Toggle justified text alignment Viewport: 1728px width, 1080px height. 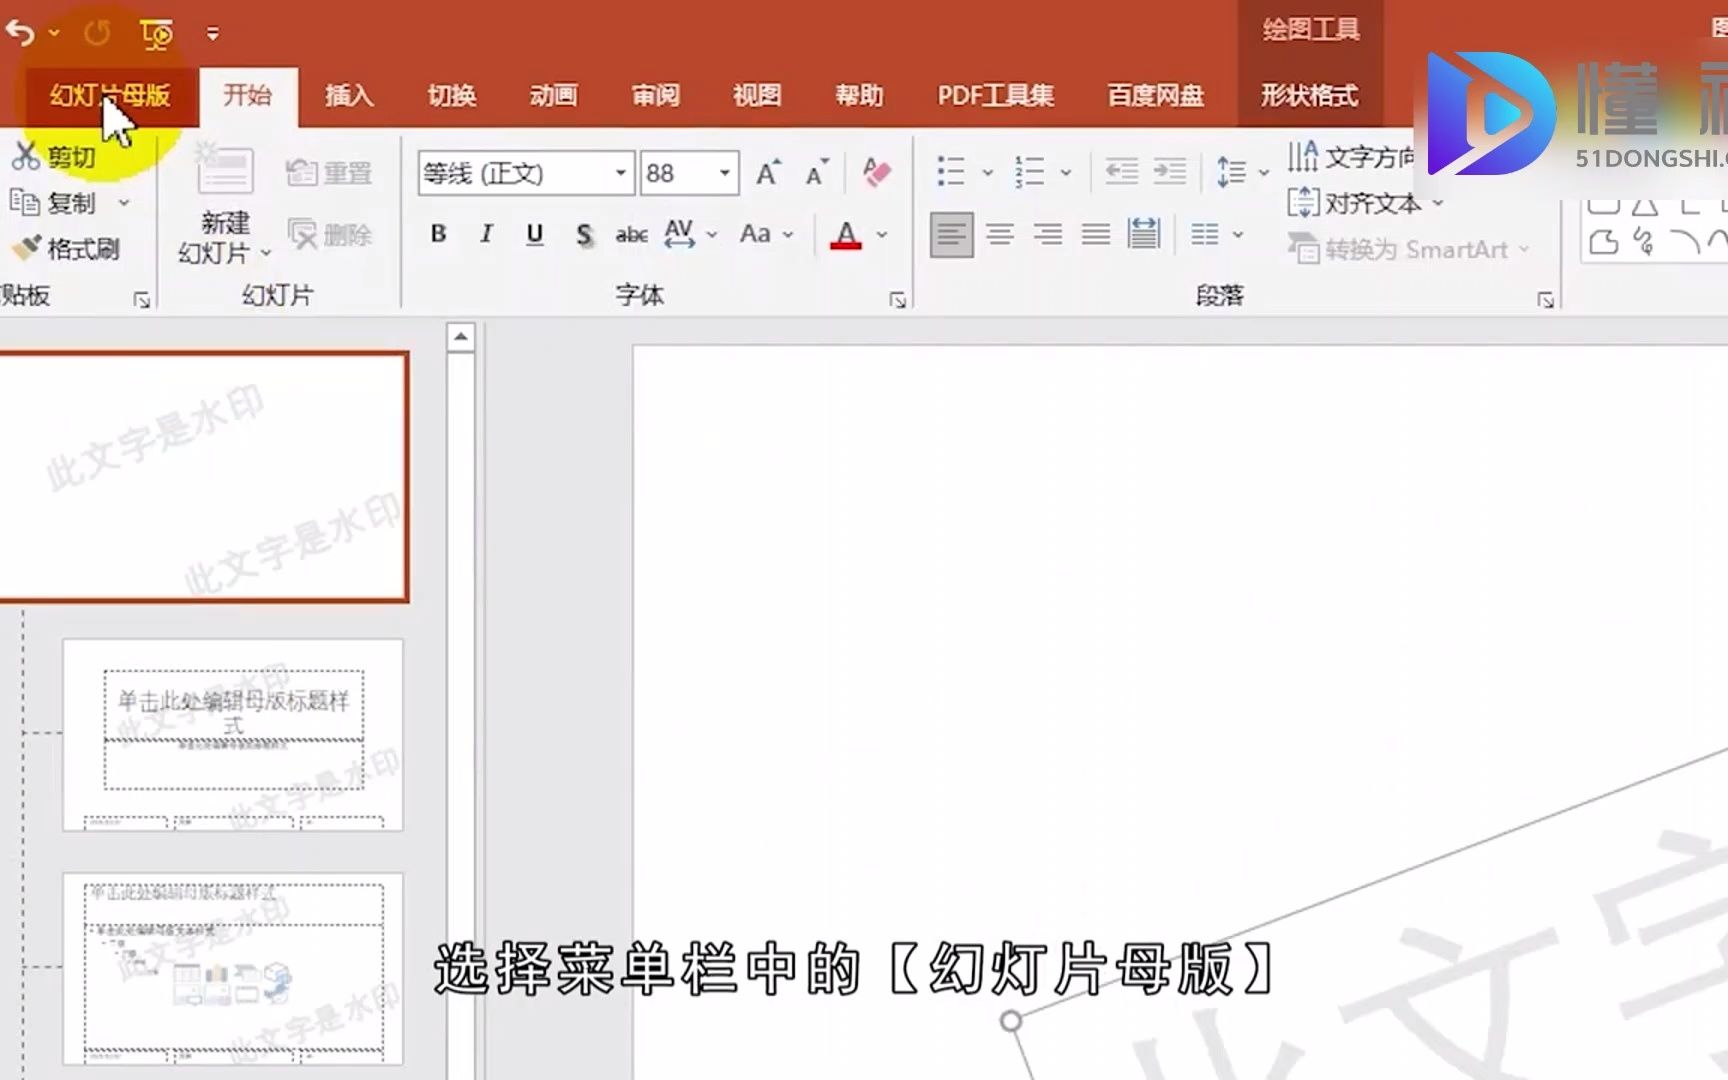tap(1095, 234)
